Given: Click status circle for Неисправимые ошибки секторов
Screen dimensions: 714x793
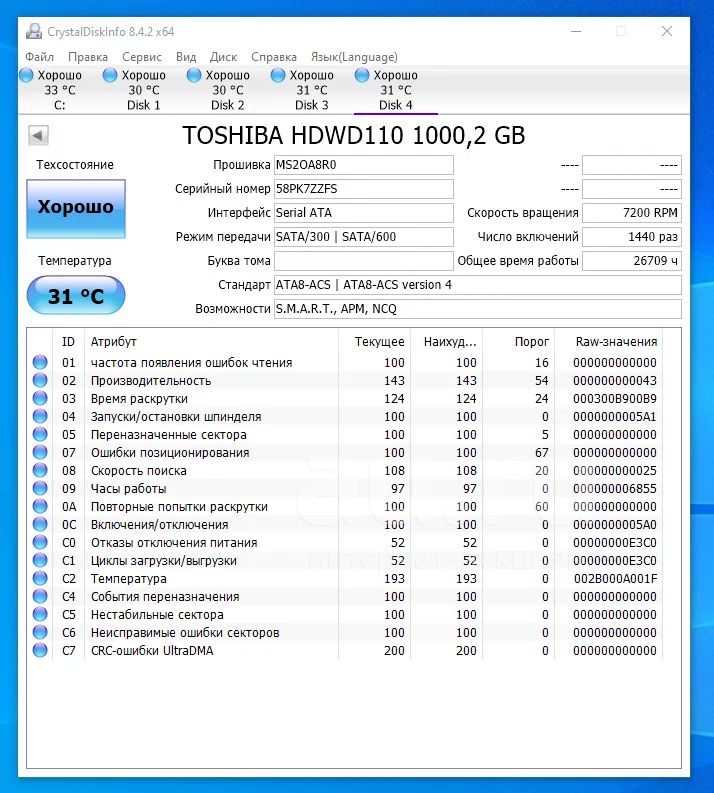Looking at the screenshot, I should coord(40,632).
